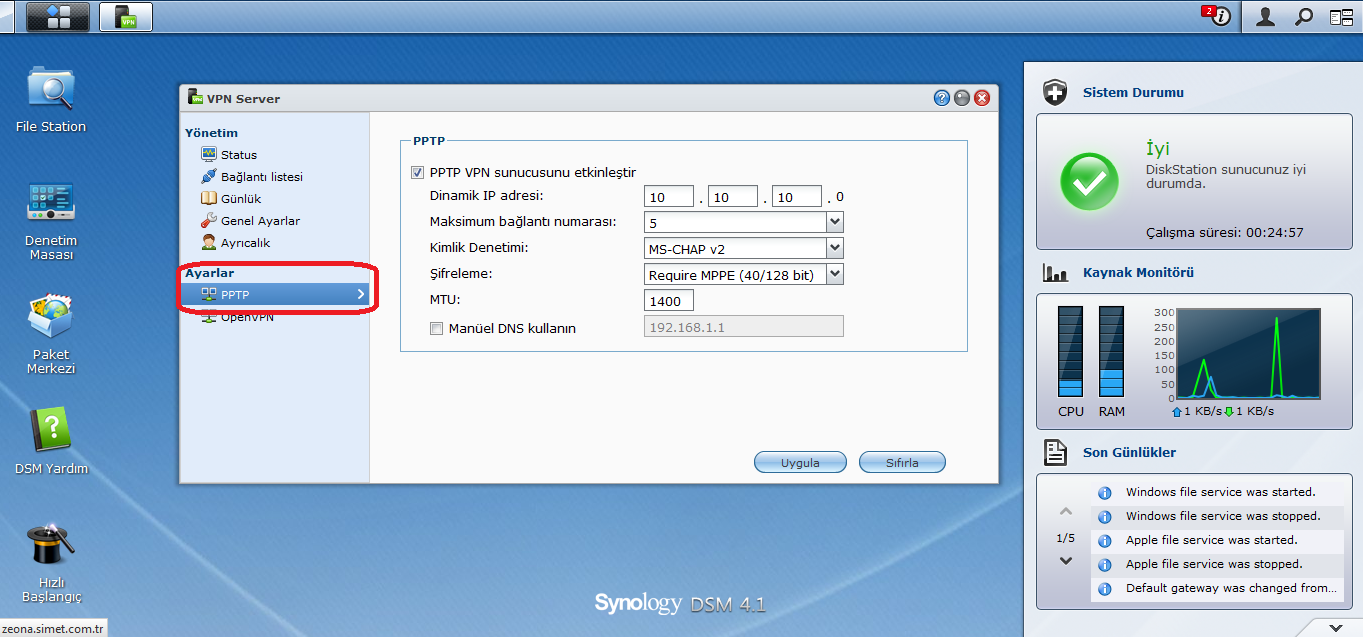Open Şifreleme Require MPPE dropdown
This screenshot has width=1363, height=637.
click(835, 274)
